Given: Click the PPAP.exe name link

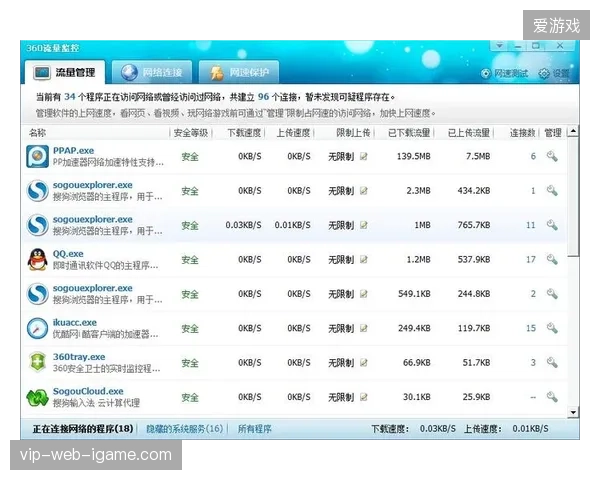Looking at the screenshot, I should [73, 150].
